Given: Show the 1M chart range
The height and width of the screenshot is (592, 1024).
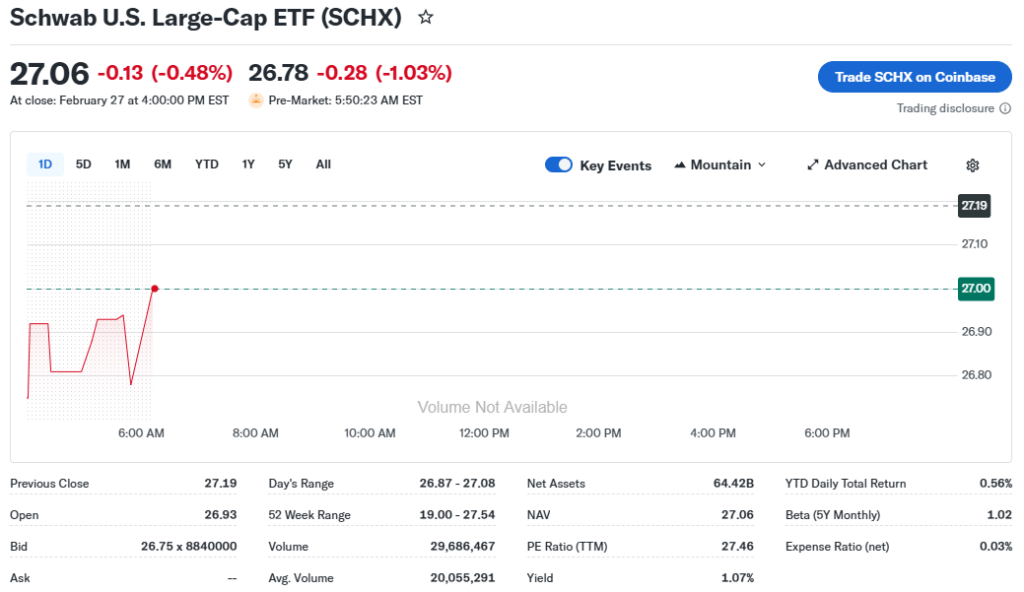Looking at the screenshot, I should pyautogui.click(x=122, y=164).
